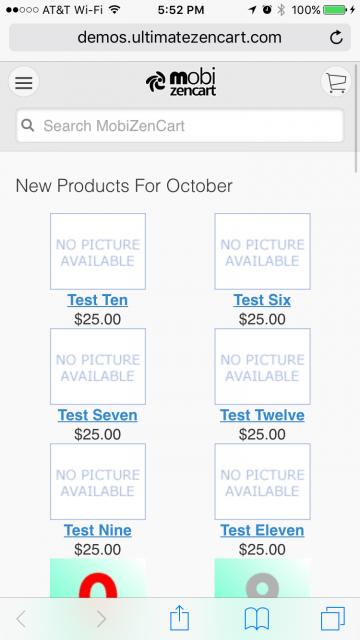The width and height of the screenshot is (360, 640).
Task: Tap the Safari share icon
Action: pyautogui.click(x=179, y=618)
